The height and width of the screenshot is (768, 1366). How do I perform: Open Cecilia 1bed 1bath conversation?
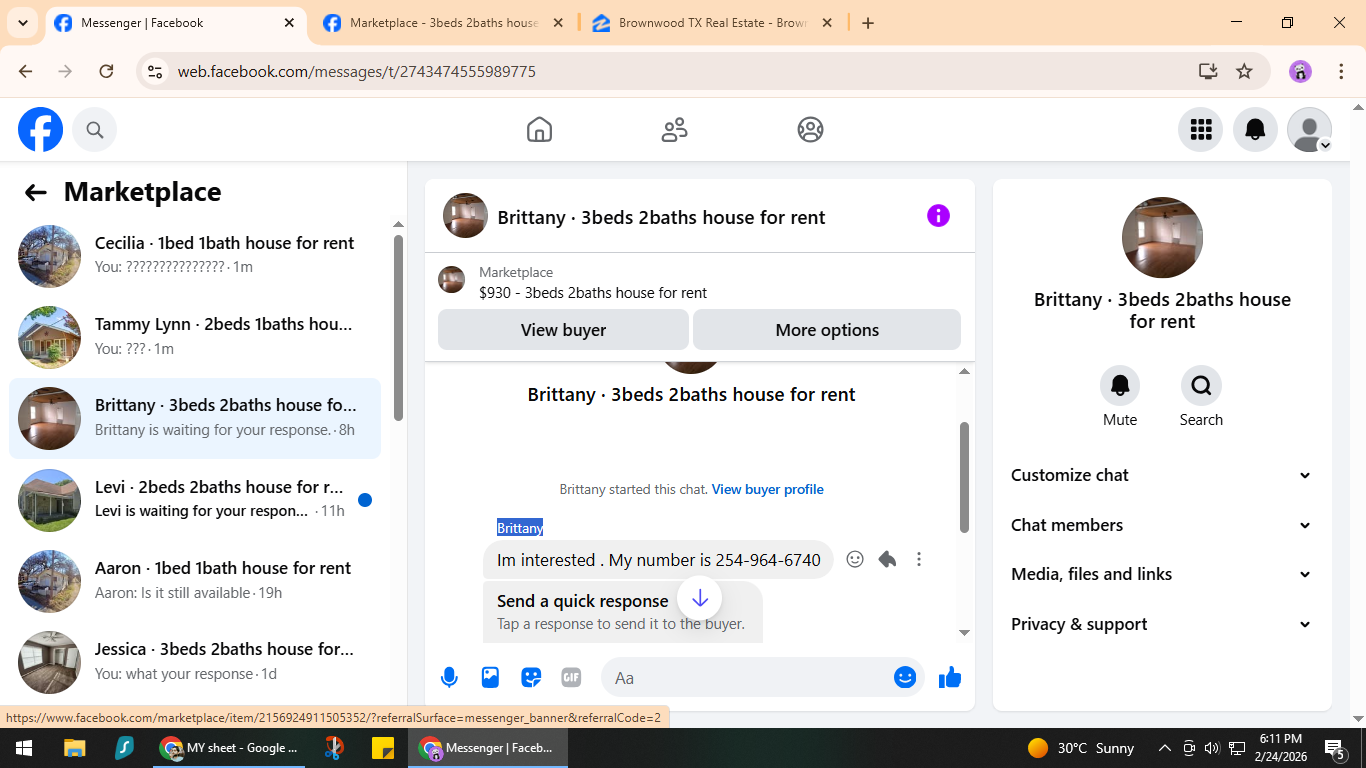tap(195, 255)
